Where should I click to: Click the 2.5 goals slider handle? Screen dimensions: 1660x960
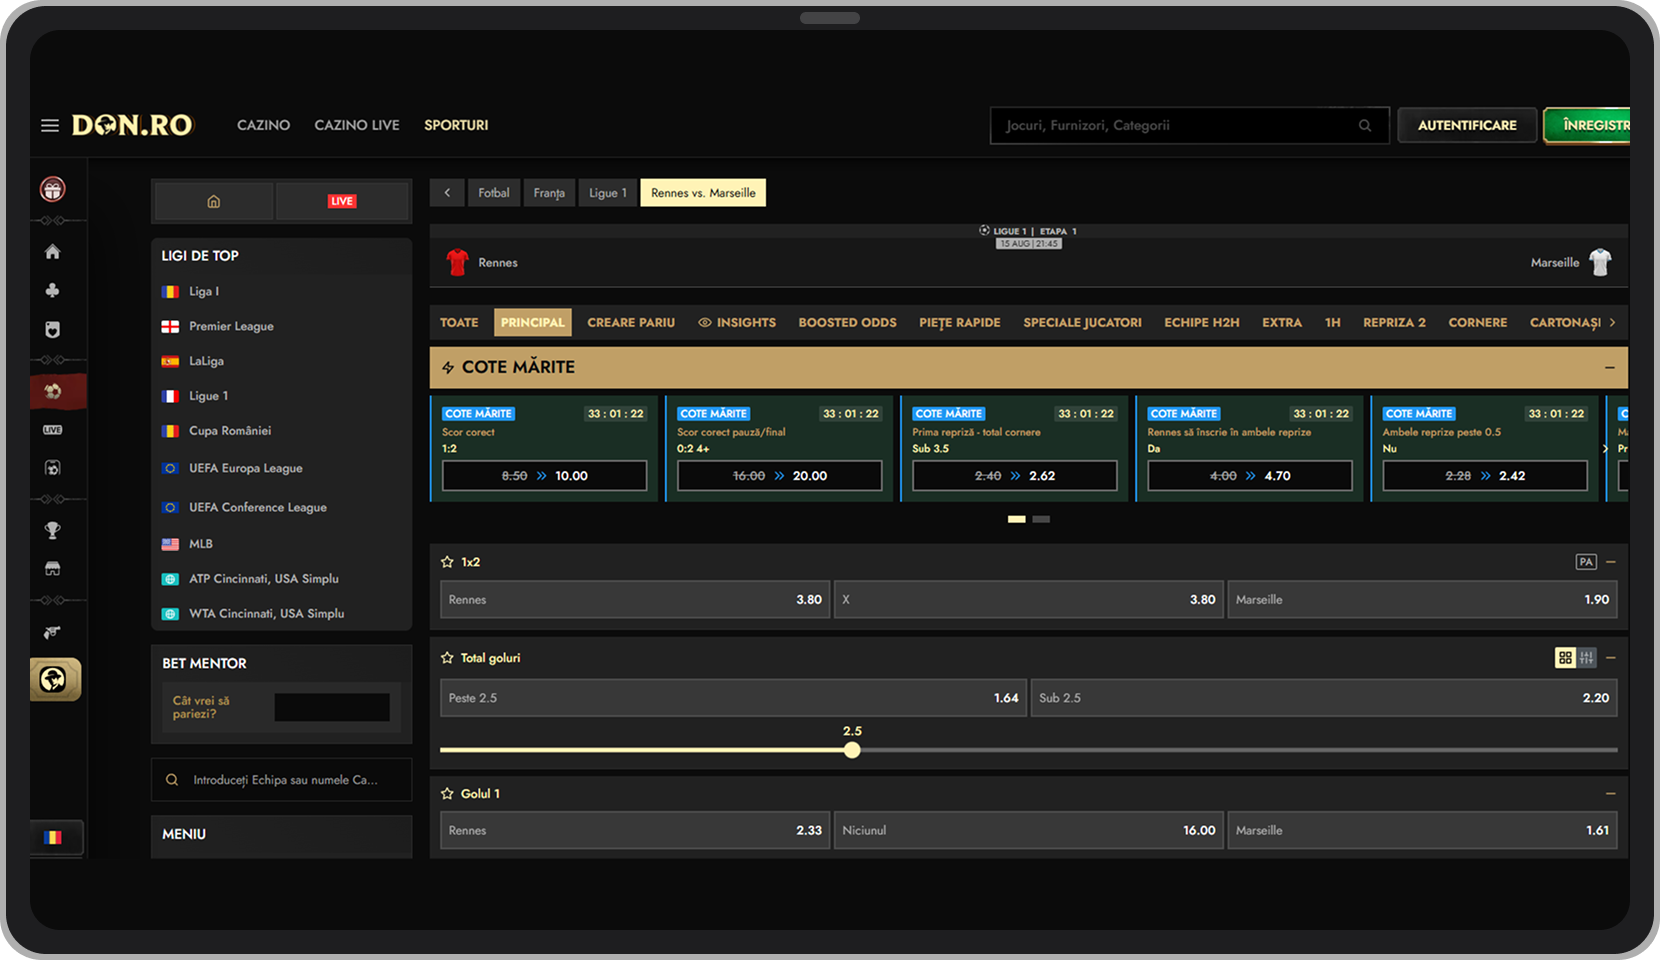(852, 750)
